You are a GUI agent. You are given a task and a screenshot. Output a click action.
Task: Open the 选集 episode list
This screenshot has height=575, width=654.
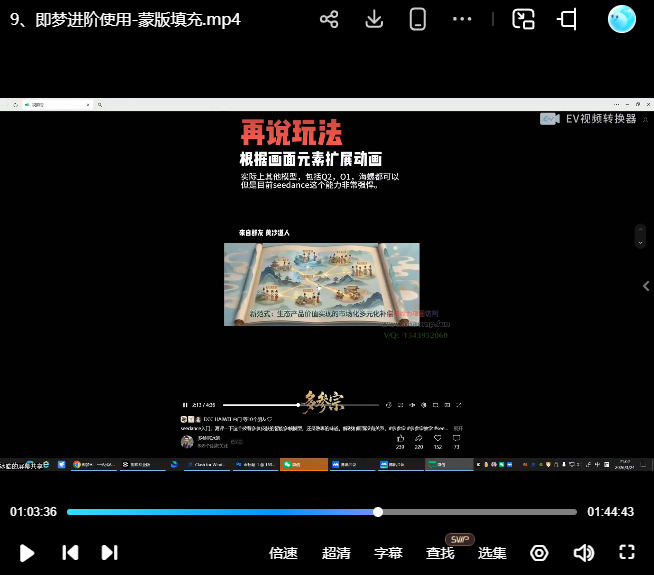(x=492, y=553)
